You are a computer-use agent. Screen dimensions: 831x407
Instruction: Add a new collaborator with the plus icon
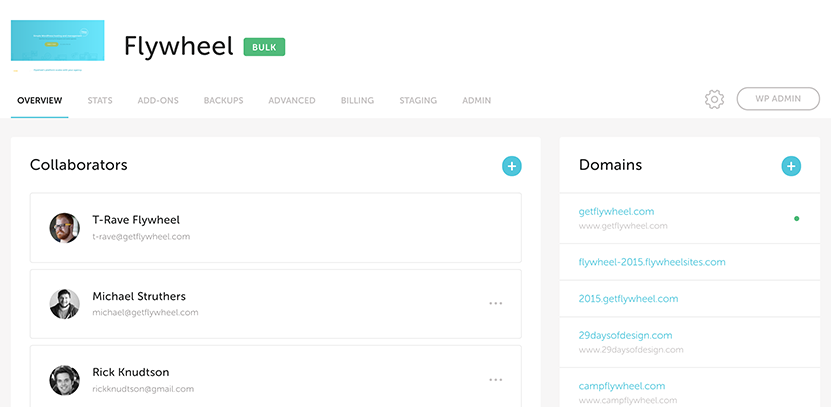(x=511, y=166)
